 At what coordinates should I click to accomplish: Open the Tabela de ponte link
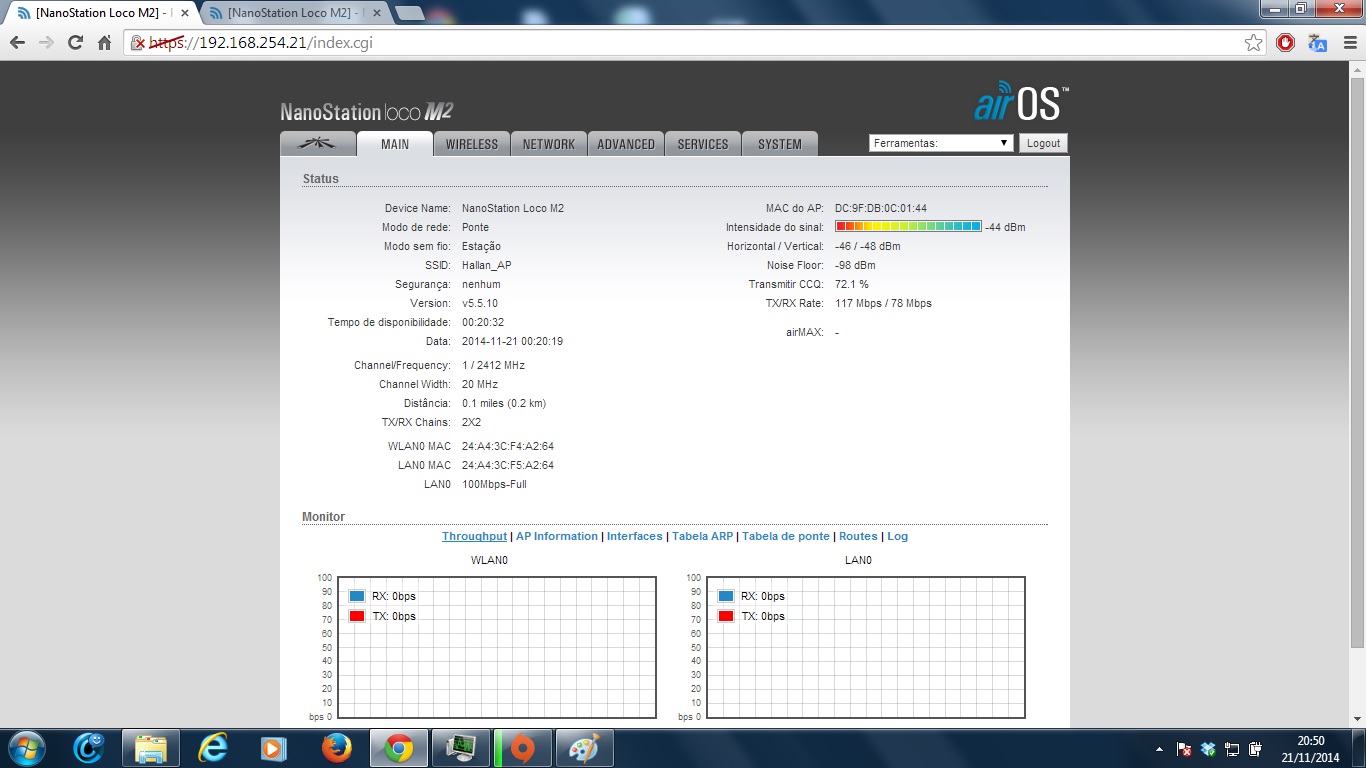pos(786,536)
